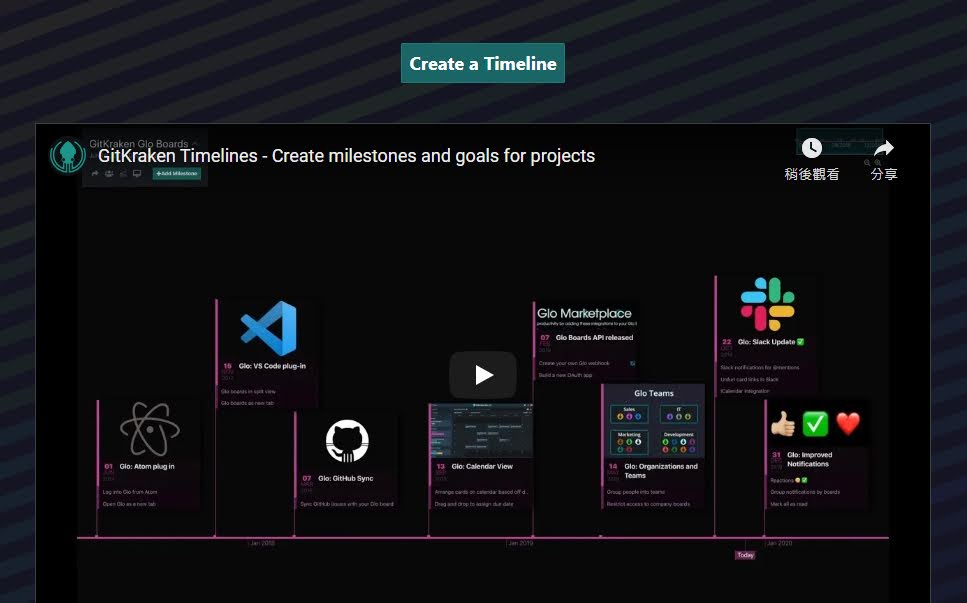
Task: Click the GitHub Octocat logo
Action: point(347,441)
